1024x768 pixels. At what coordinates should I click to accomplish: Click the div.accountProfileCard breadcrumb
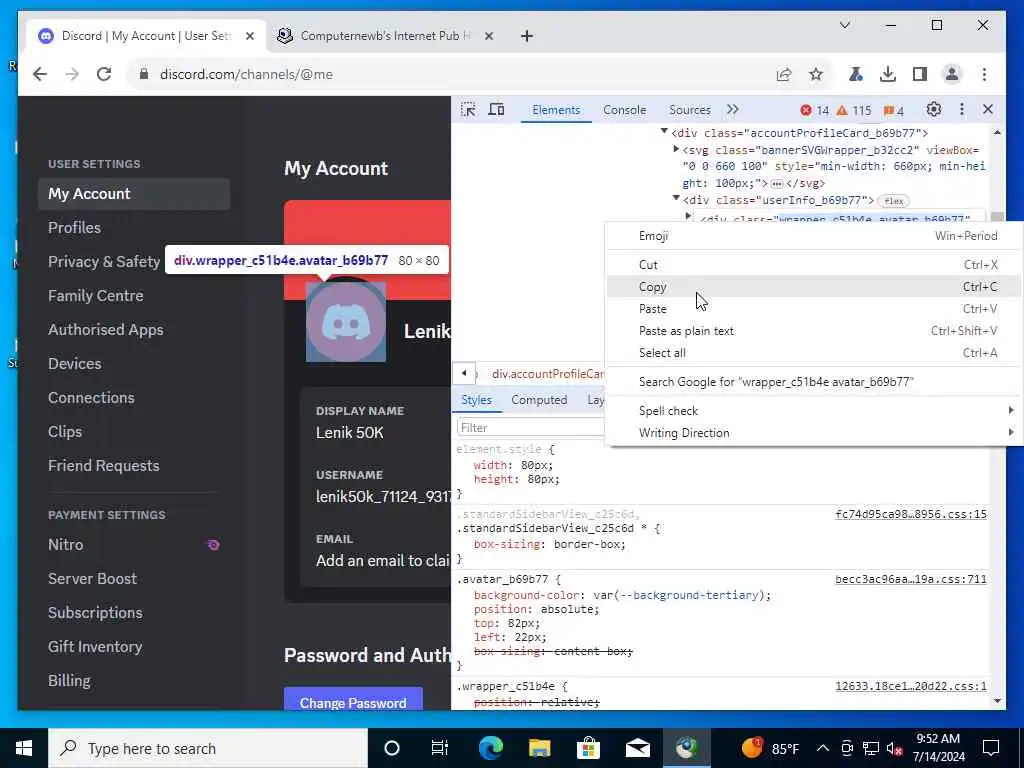click(548, 374)
